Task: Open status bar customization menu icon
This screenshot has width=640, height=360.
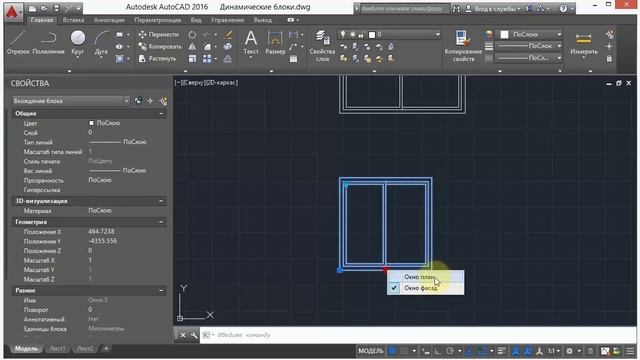Action: tap(630, 351)
